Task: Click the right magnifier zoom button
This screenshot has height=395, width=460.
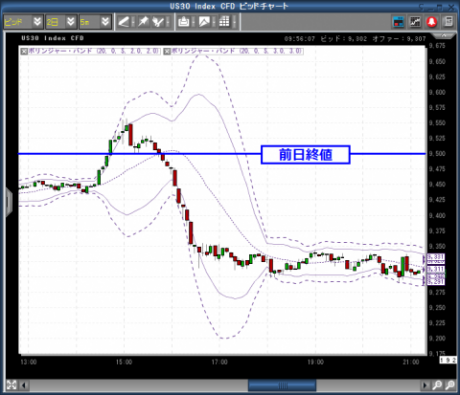Action: pos(450,385)
